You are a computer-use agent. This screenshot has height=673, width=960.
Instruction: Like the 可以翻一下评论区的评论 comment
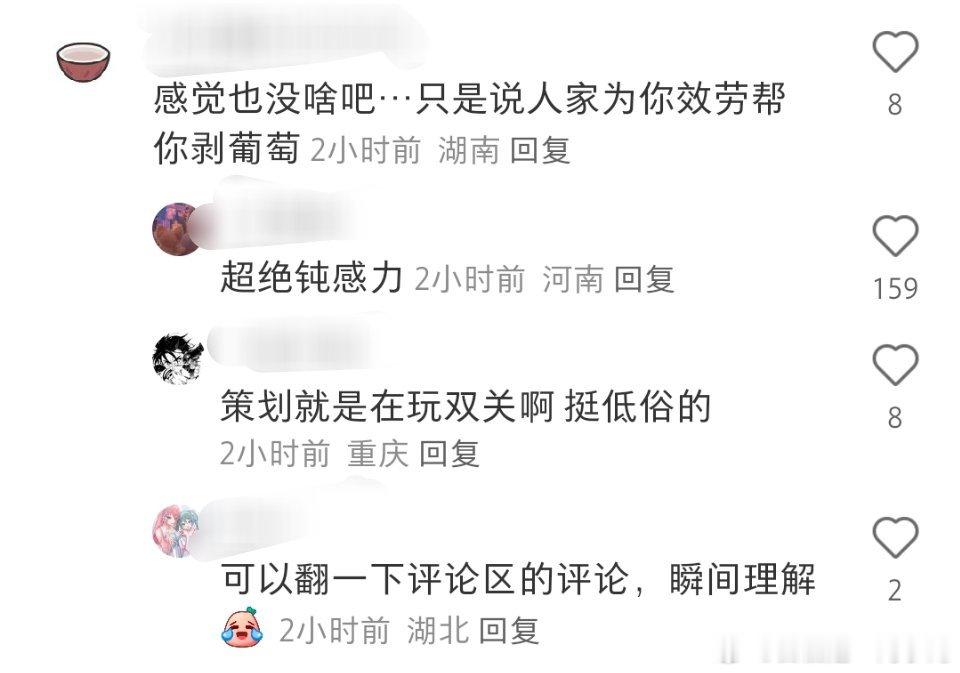click(x=894, y=537)
